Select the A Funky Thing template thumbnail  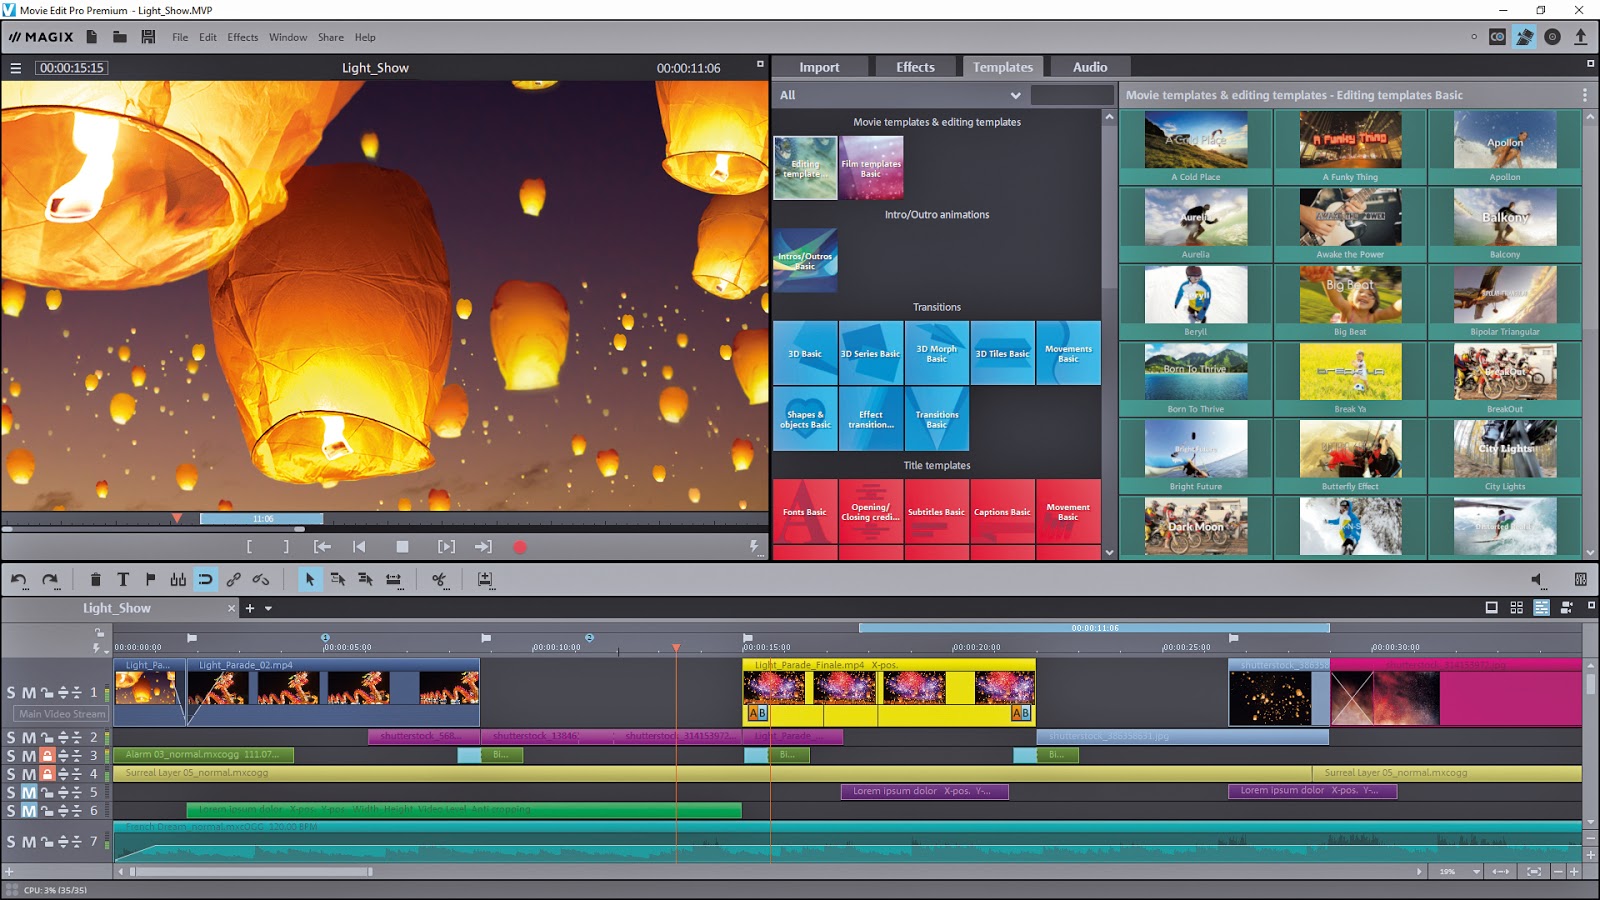click(1350, 140)
